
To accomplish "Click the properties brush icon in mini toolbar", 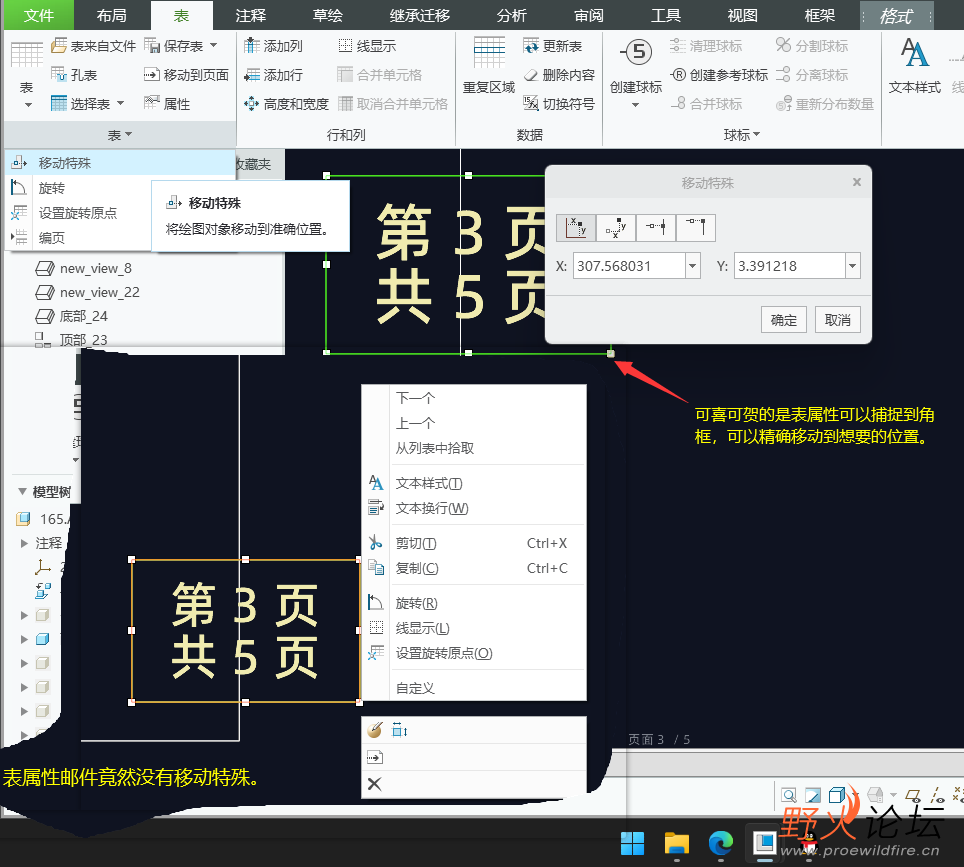I will [374, 730].
